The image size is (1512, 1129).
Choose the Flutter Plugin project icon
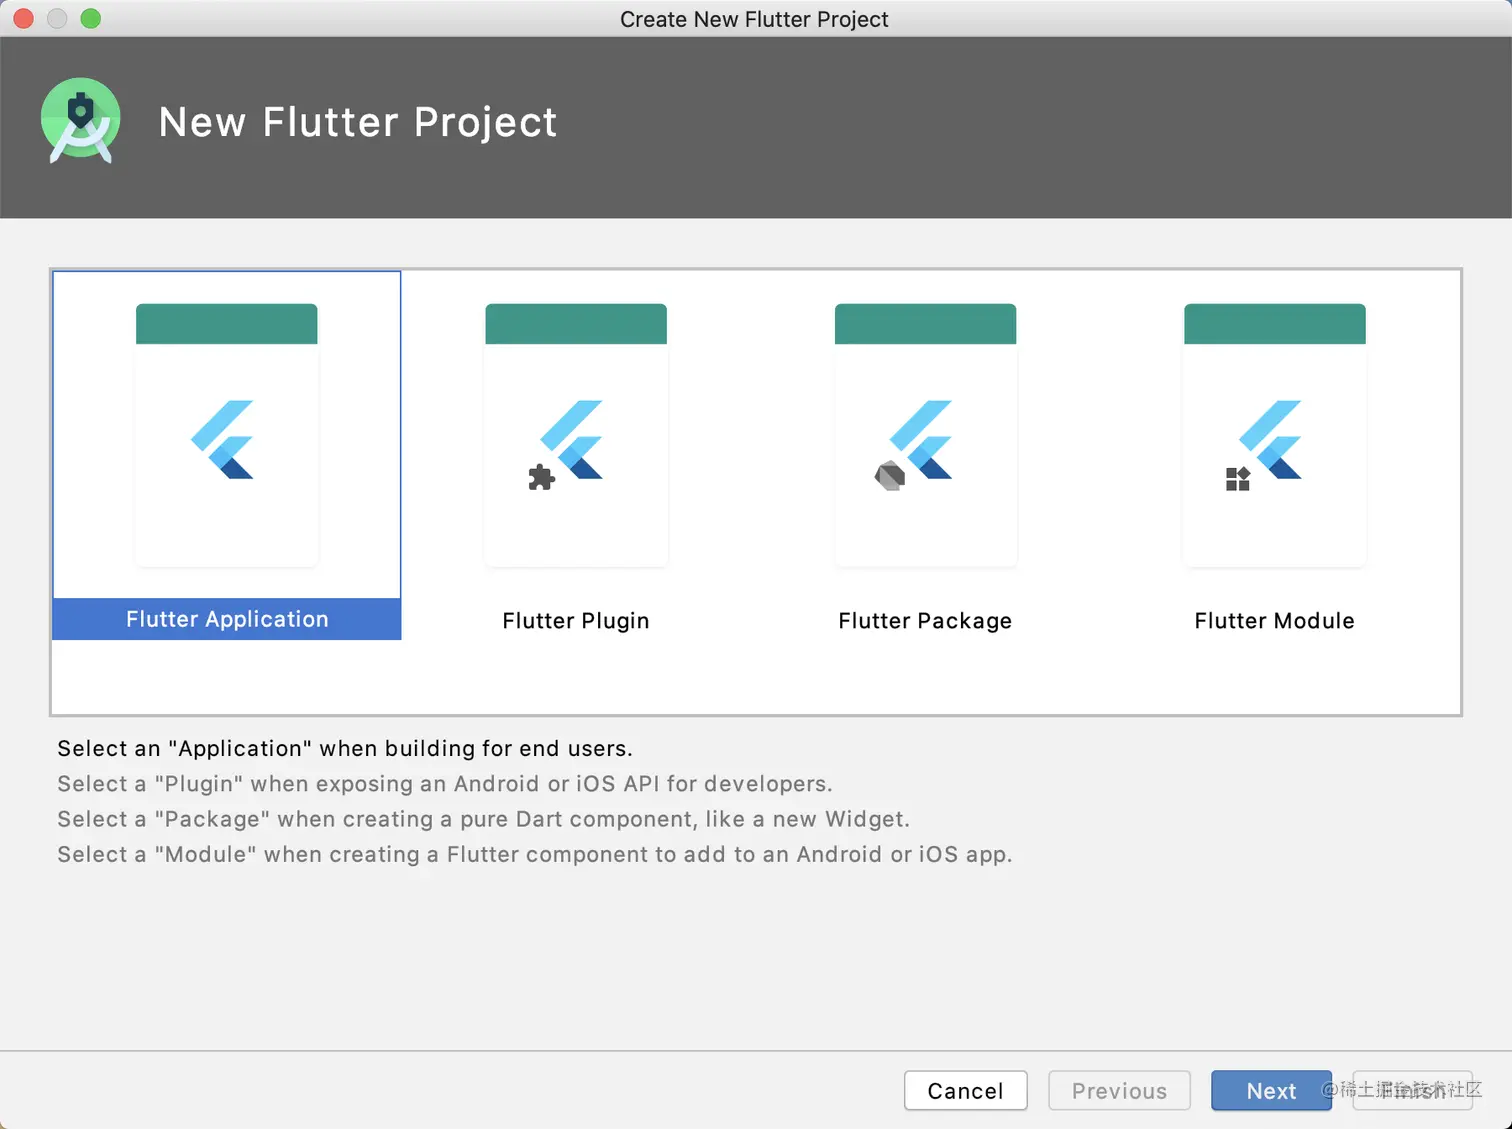(576, 435)
